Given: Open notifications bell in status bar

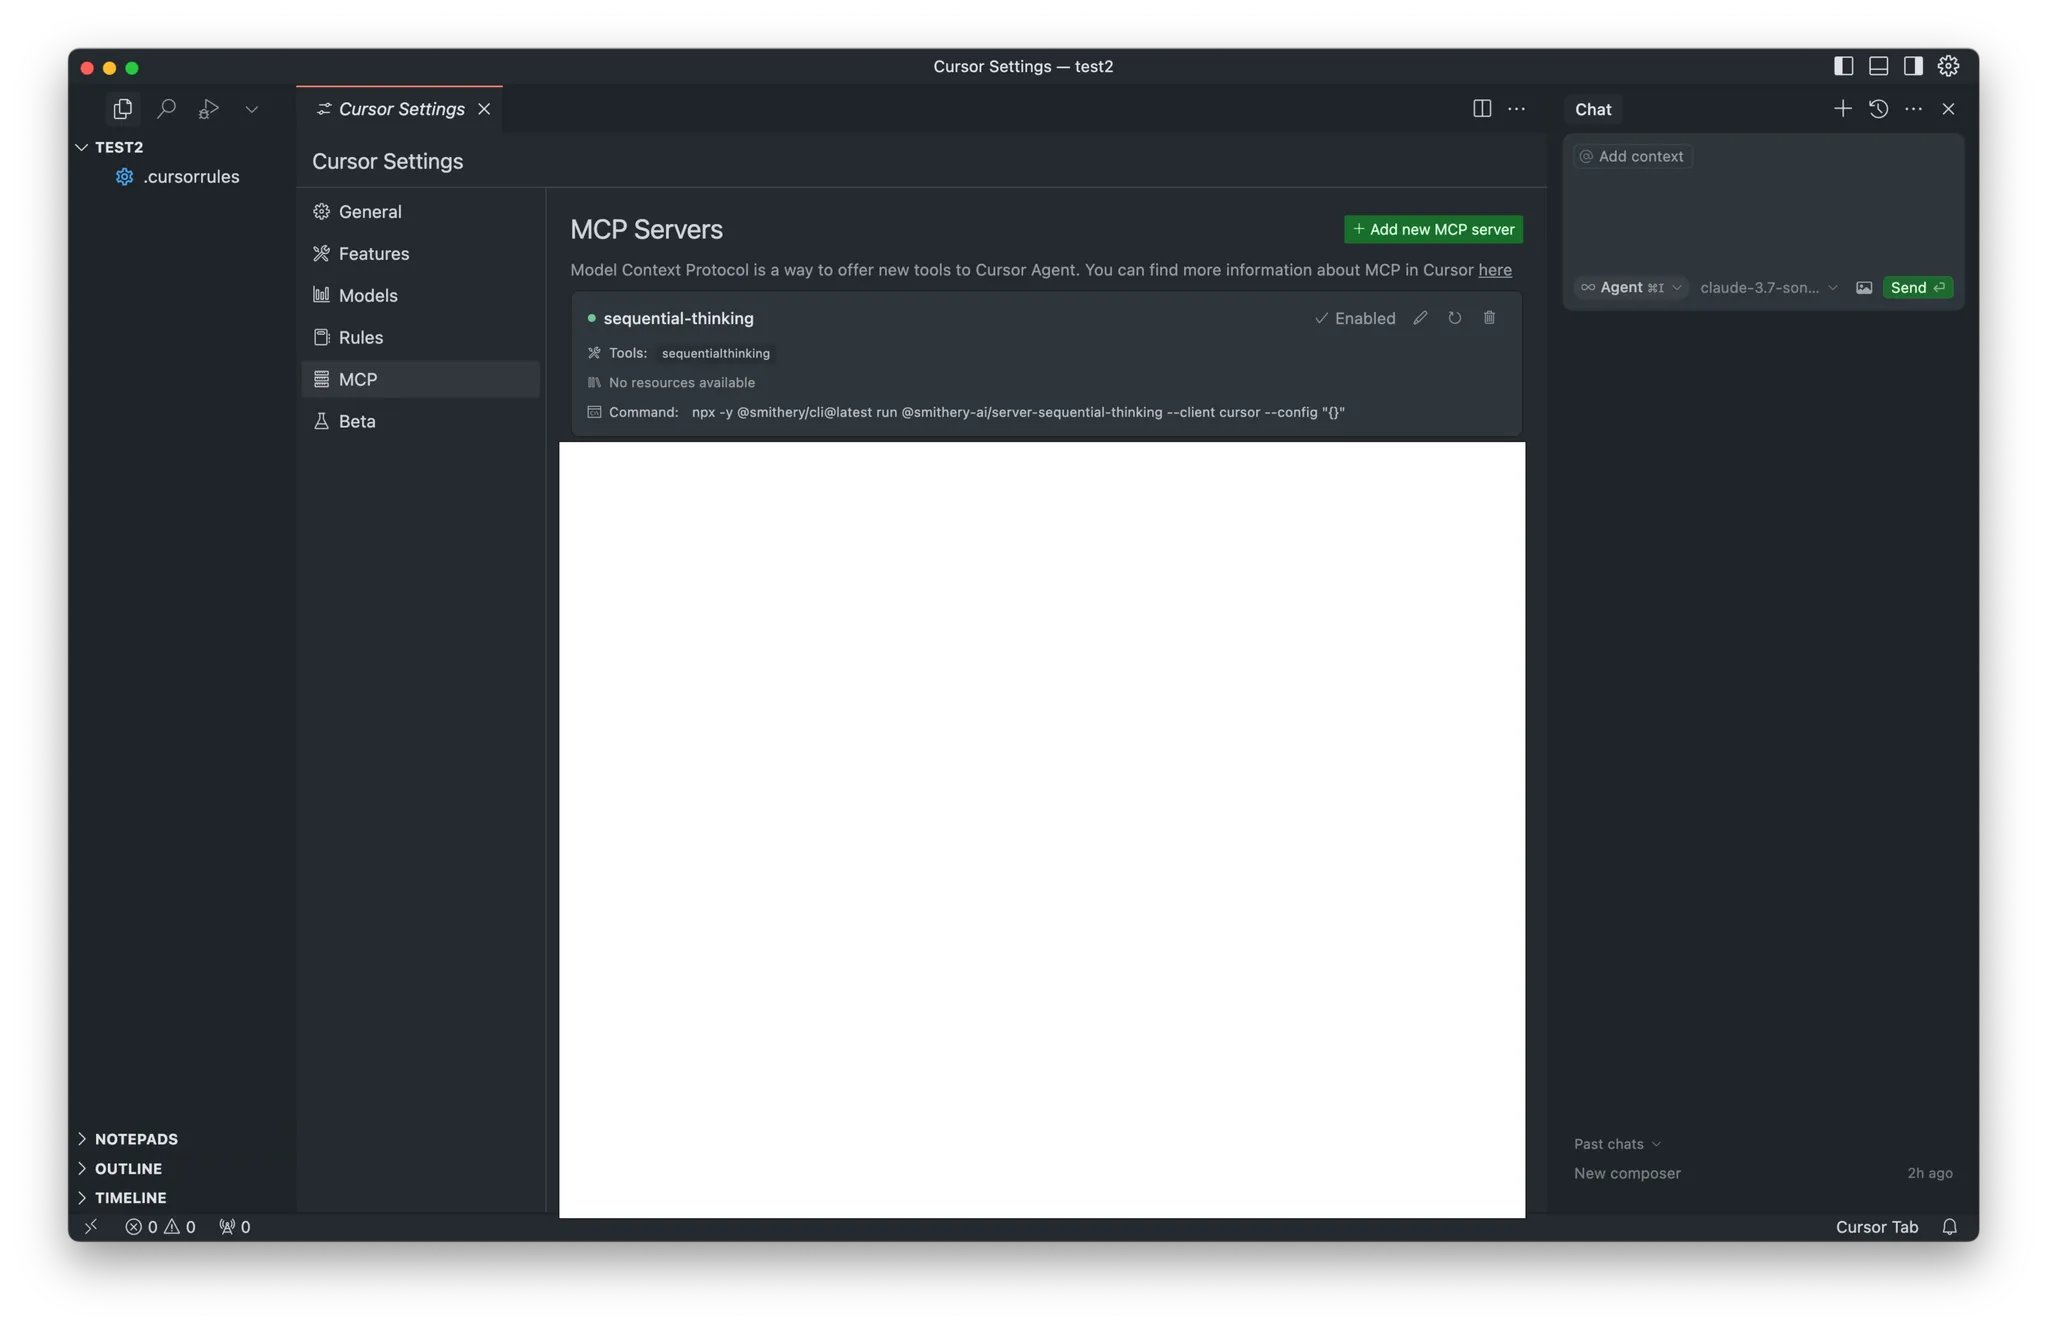Looking at the screenshot, I should coord(1949,1227).
